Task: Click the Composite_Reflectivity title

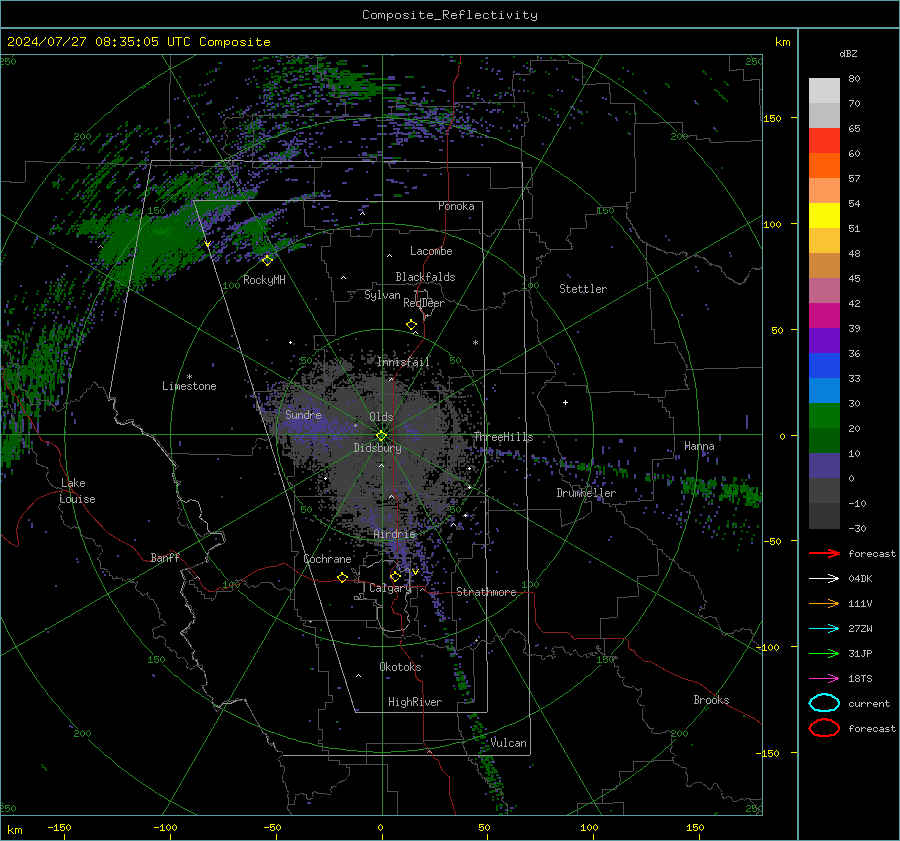Action: (x=449, y=15)
